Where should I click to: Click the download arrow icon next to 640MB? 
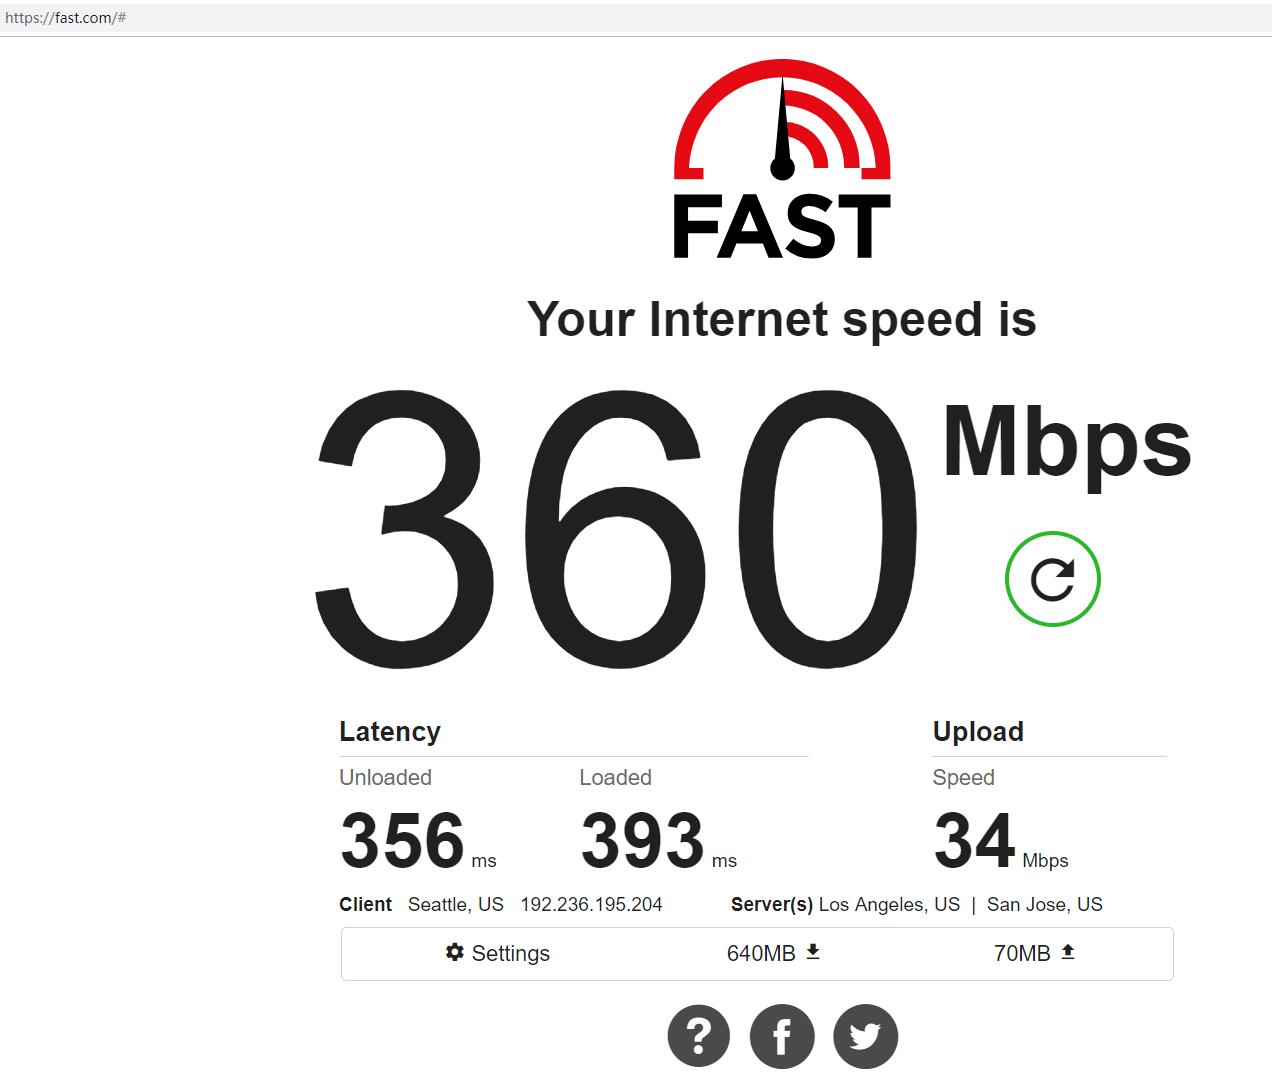813,952
